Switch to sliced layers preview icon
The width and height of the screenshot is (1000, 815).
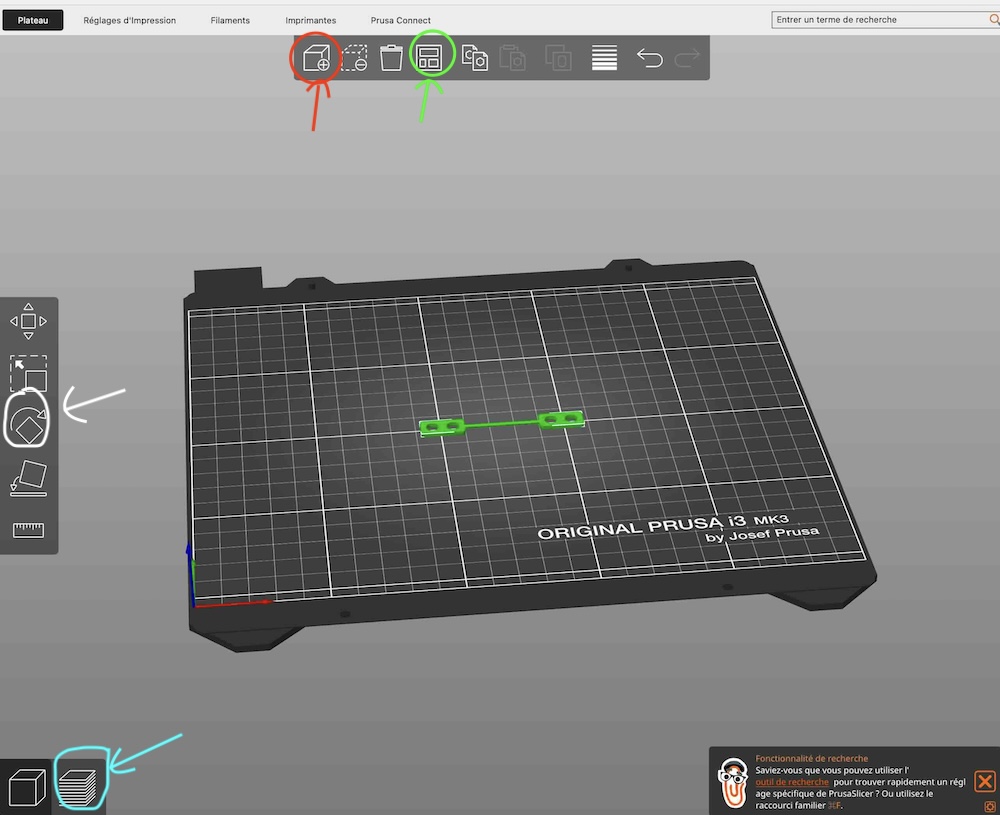click(x=79, y=788)
